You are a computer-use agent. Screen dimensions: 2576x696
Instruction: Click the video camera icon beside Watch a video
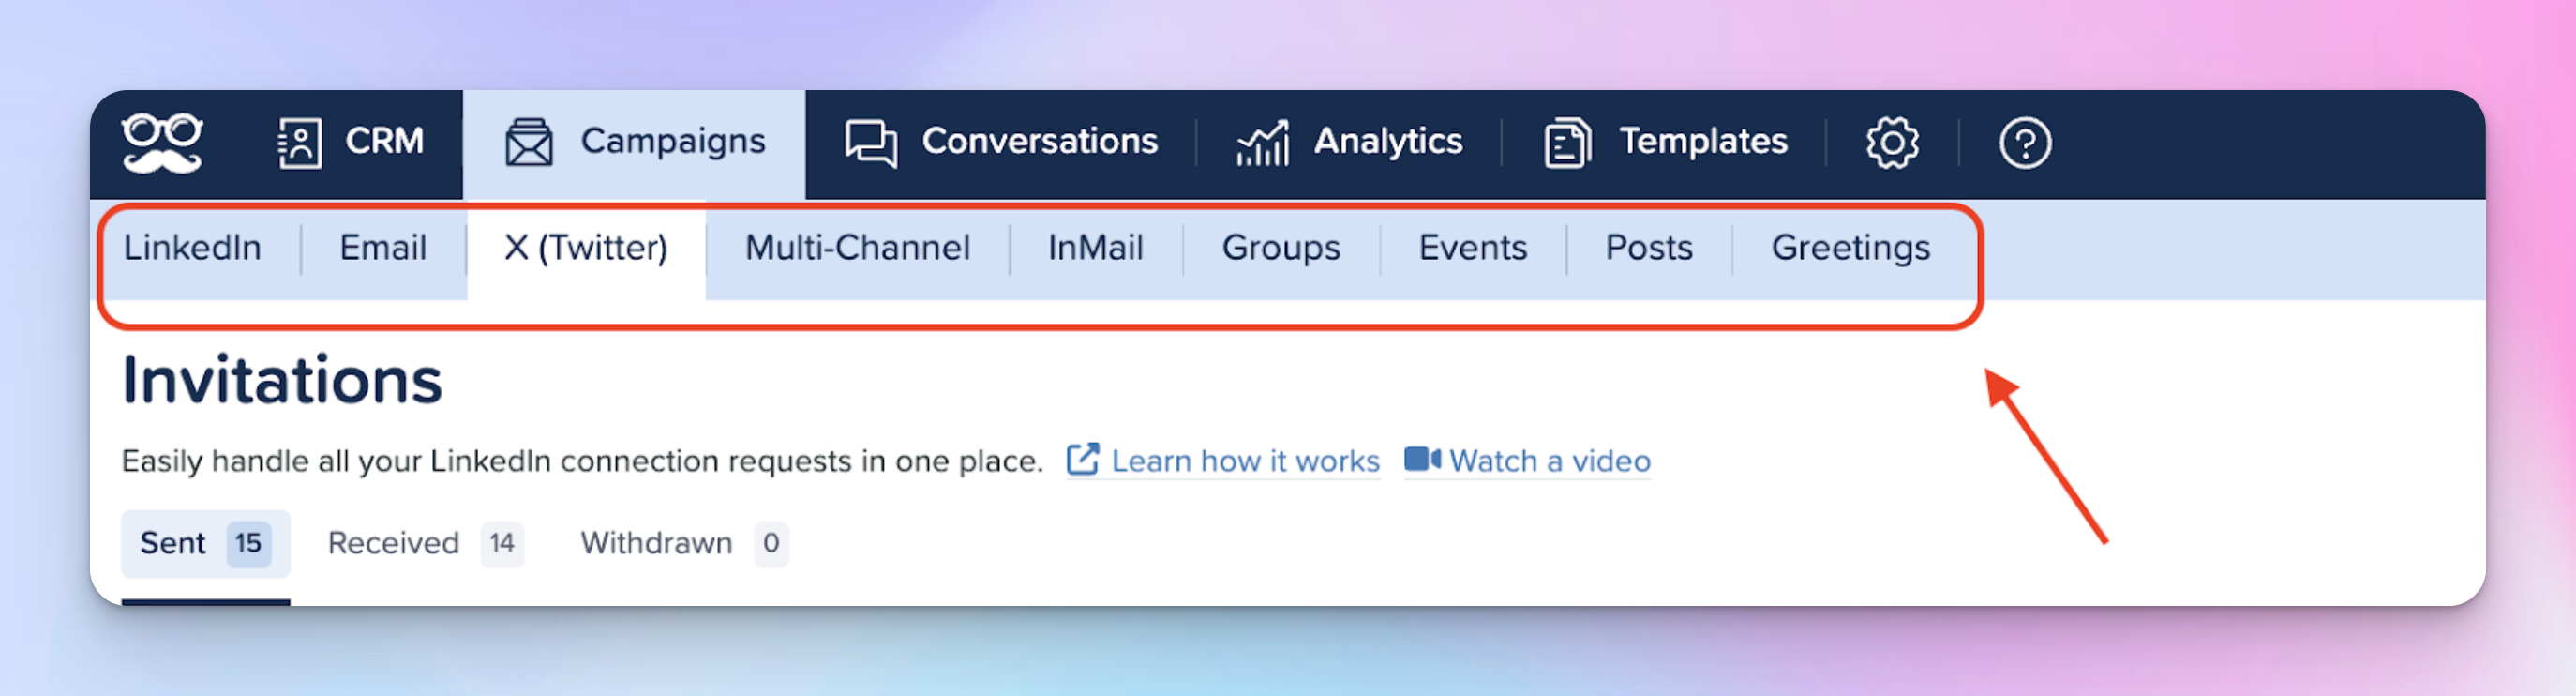pyautogui.click(x=1422, y=459)
